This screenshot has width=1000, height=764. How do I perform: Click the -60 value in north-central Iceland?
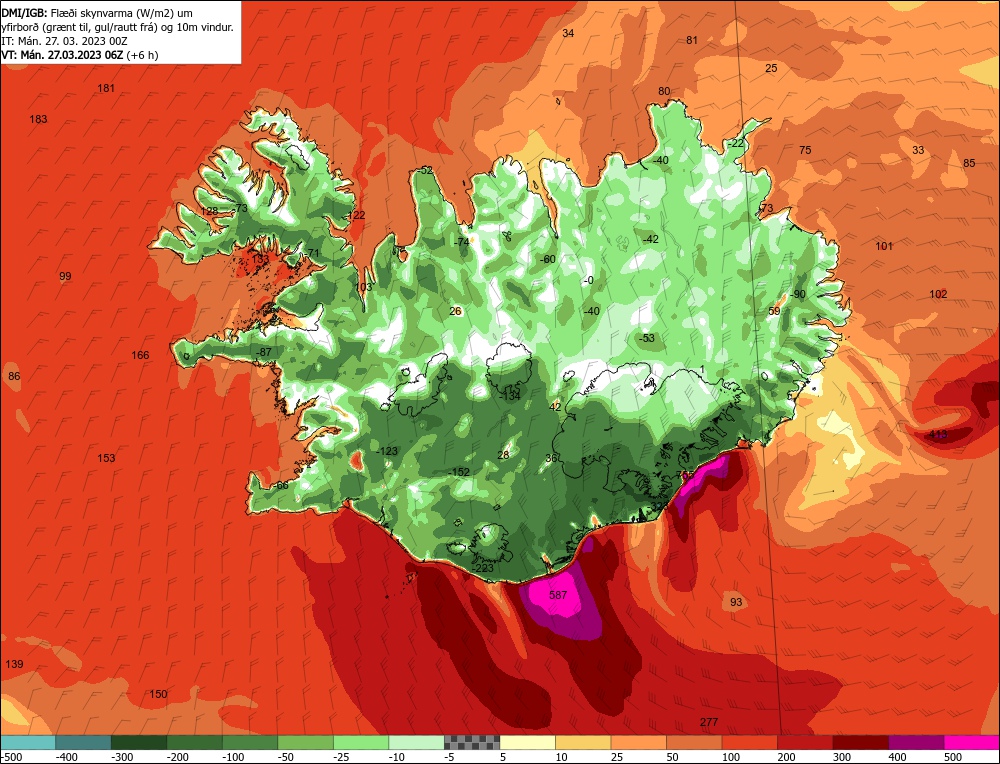click(x=548, y=259)
